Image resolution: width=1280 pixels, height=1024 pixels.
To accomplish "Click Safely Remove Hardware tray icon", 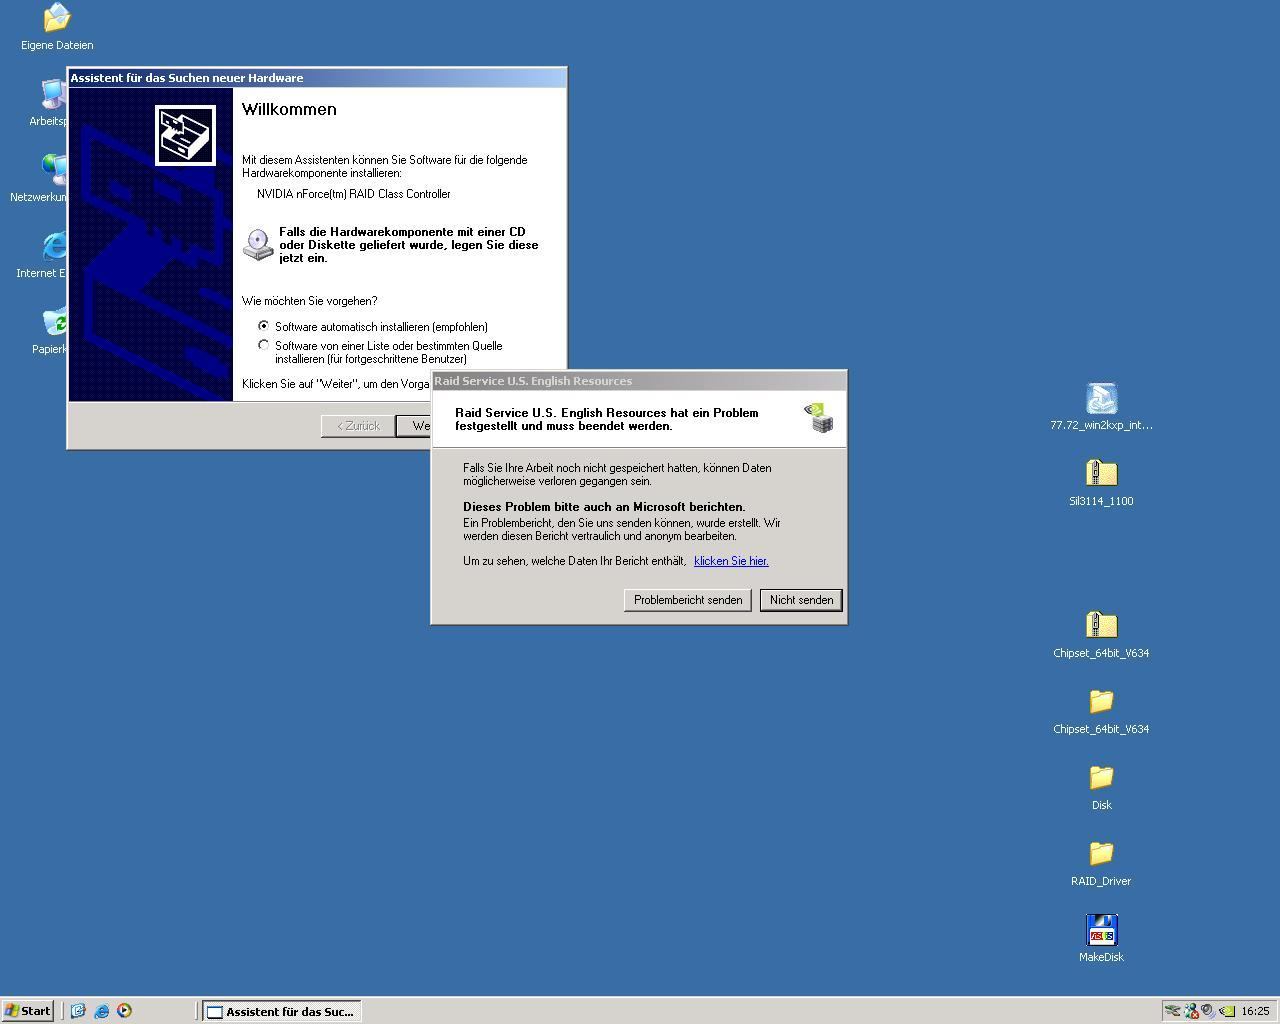I will [1173, 1011].
